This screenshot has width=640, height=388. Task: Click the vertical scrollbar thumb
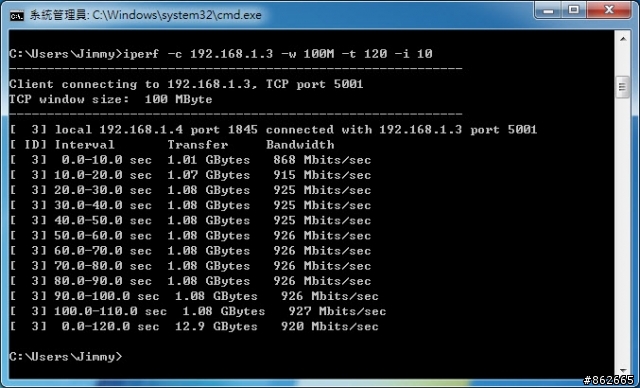623,87
